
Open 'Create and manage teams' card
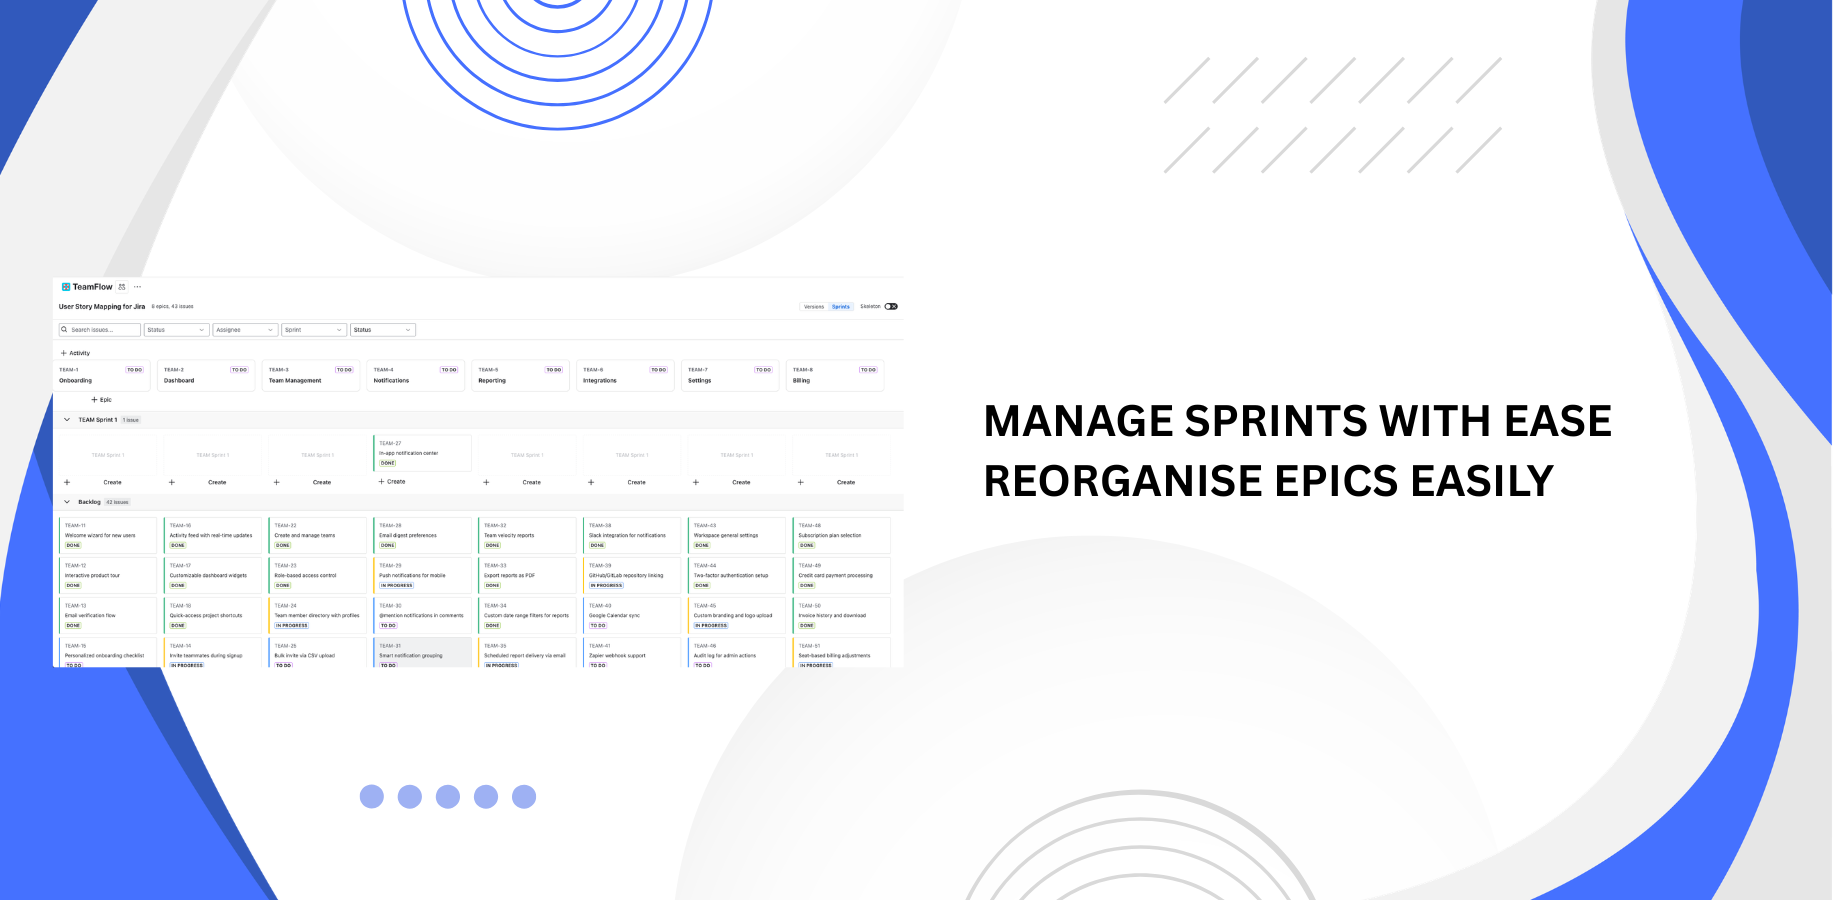(318, 535)
